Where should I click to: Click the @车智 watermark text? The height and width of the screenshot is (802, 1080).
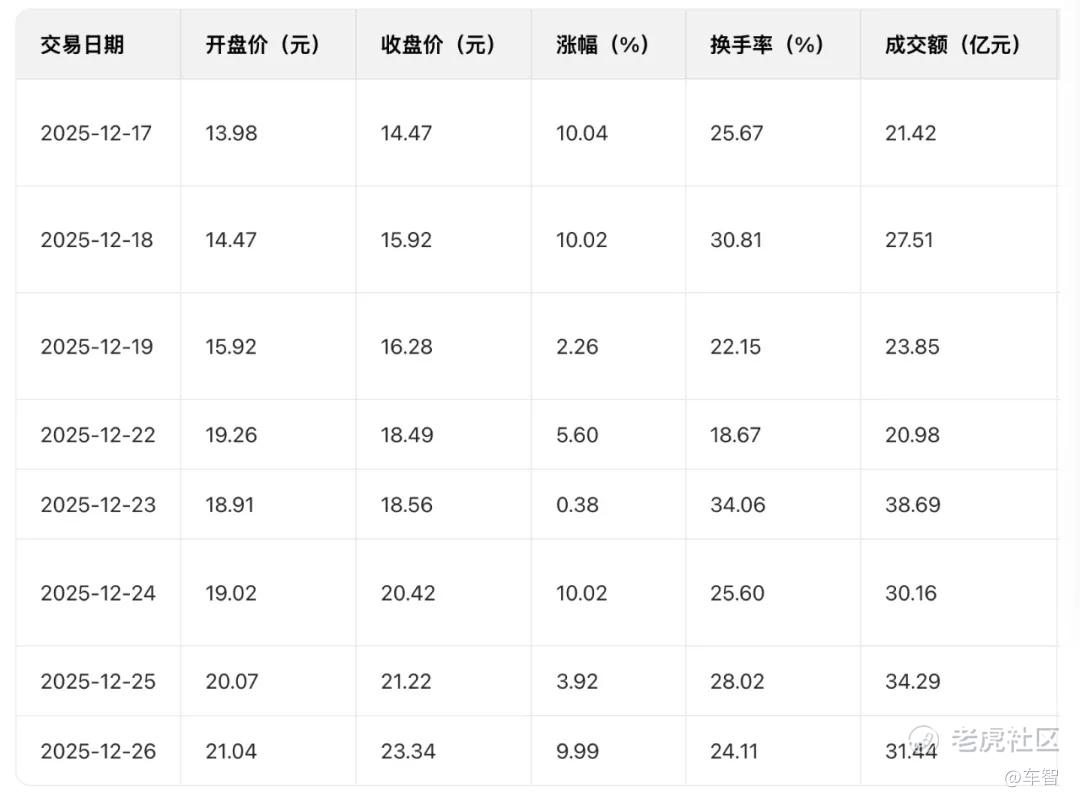point(1031,778)
